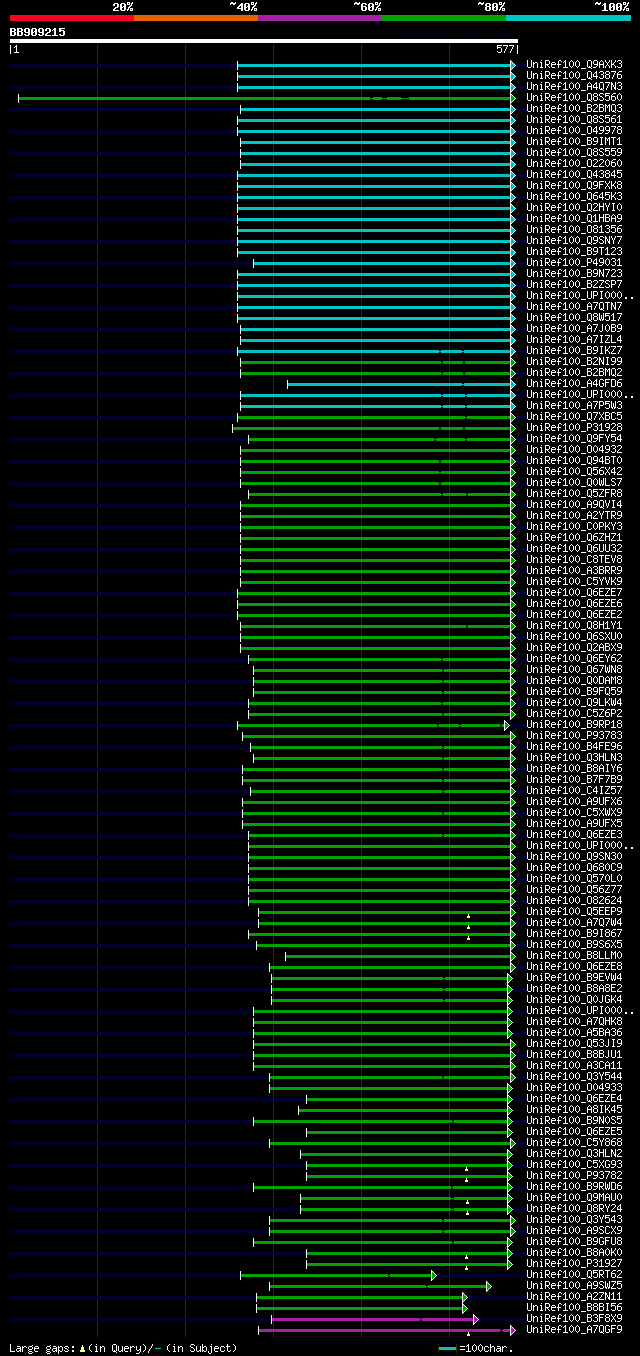Select label UniRef100_Q9SNY7
The width and height of the screenshot is (640, 1356).
[574, 241]
